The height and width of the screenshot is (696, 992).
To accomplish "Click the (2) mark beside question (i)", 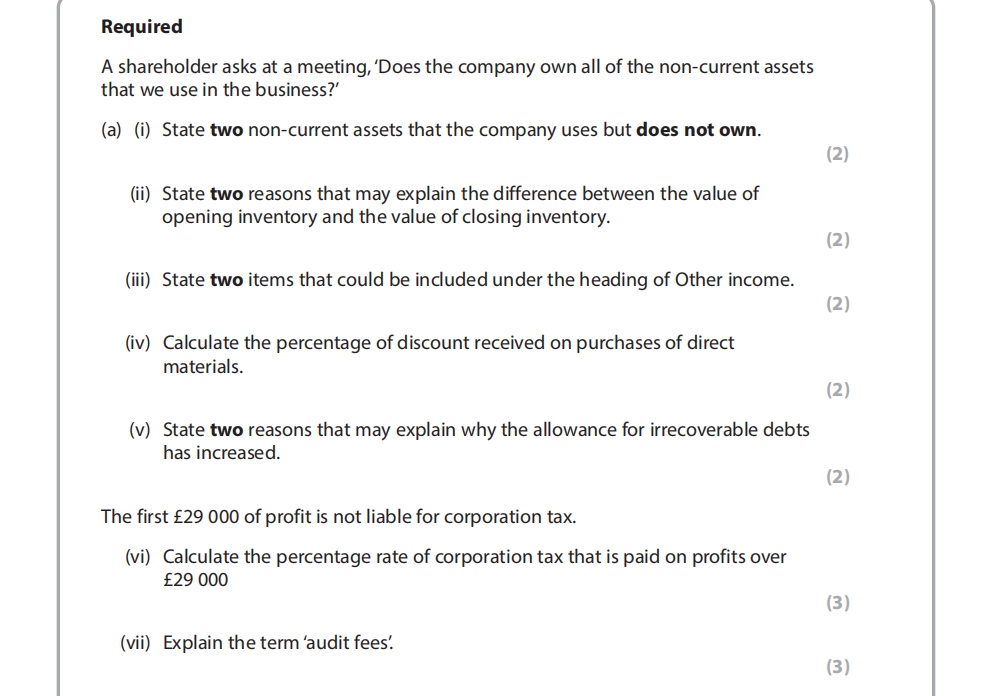I will (837, 154).
